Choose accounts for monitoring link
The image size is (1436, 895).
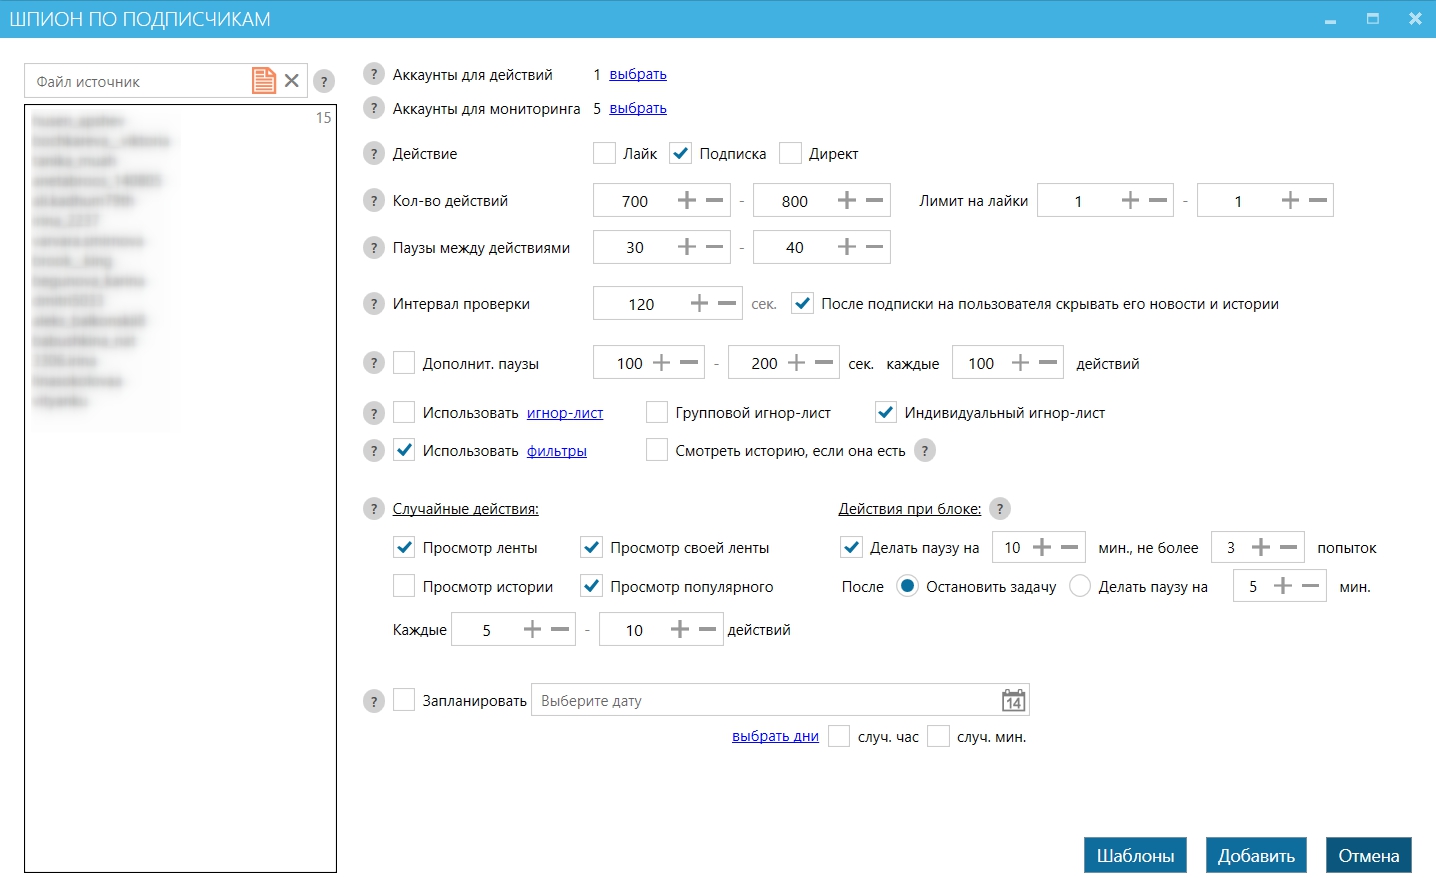(638, 108)
